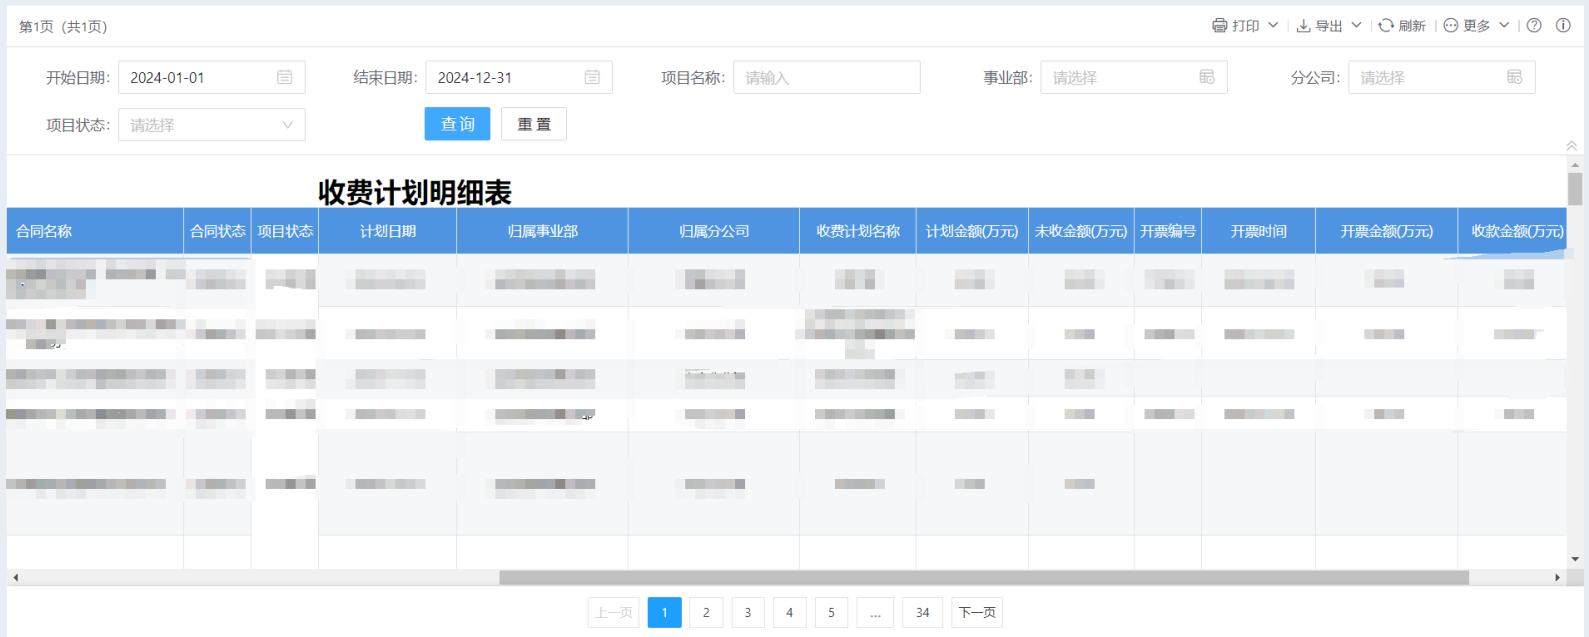The image size is (1589, 637).
Task: Refresh the report using the refresh icon
Action: [x=1386, y=26]
